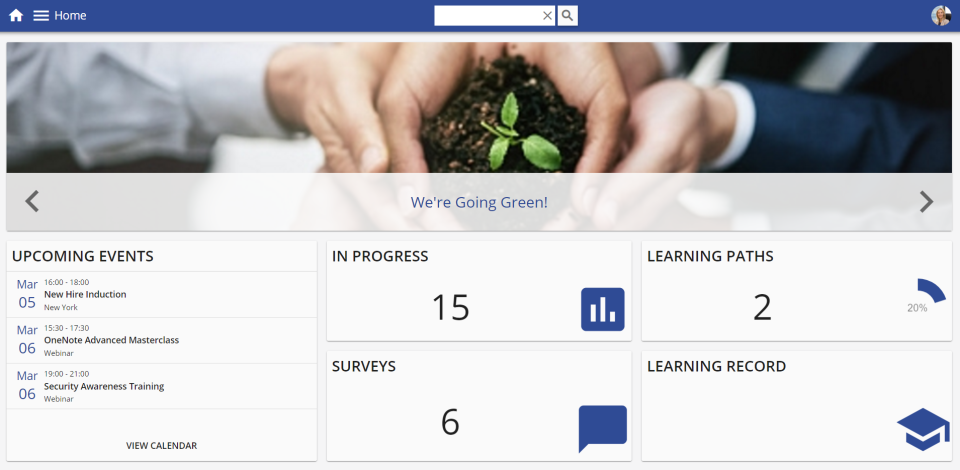Click the 19:00 - 21:00 time text
This screenshot has width=960, height=470.
[x=66, y=374]
